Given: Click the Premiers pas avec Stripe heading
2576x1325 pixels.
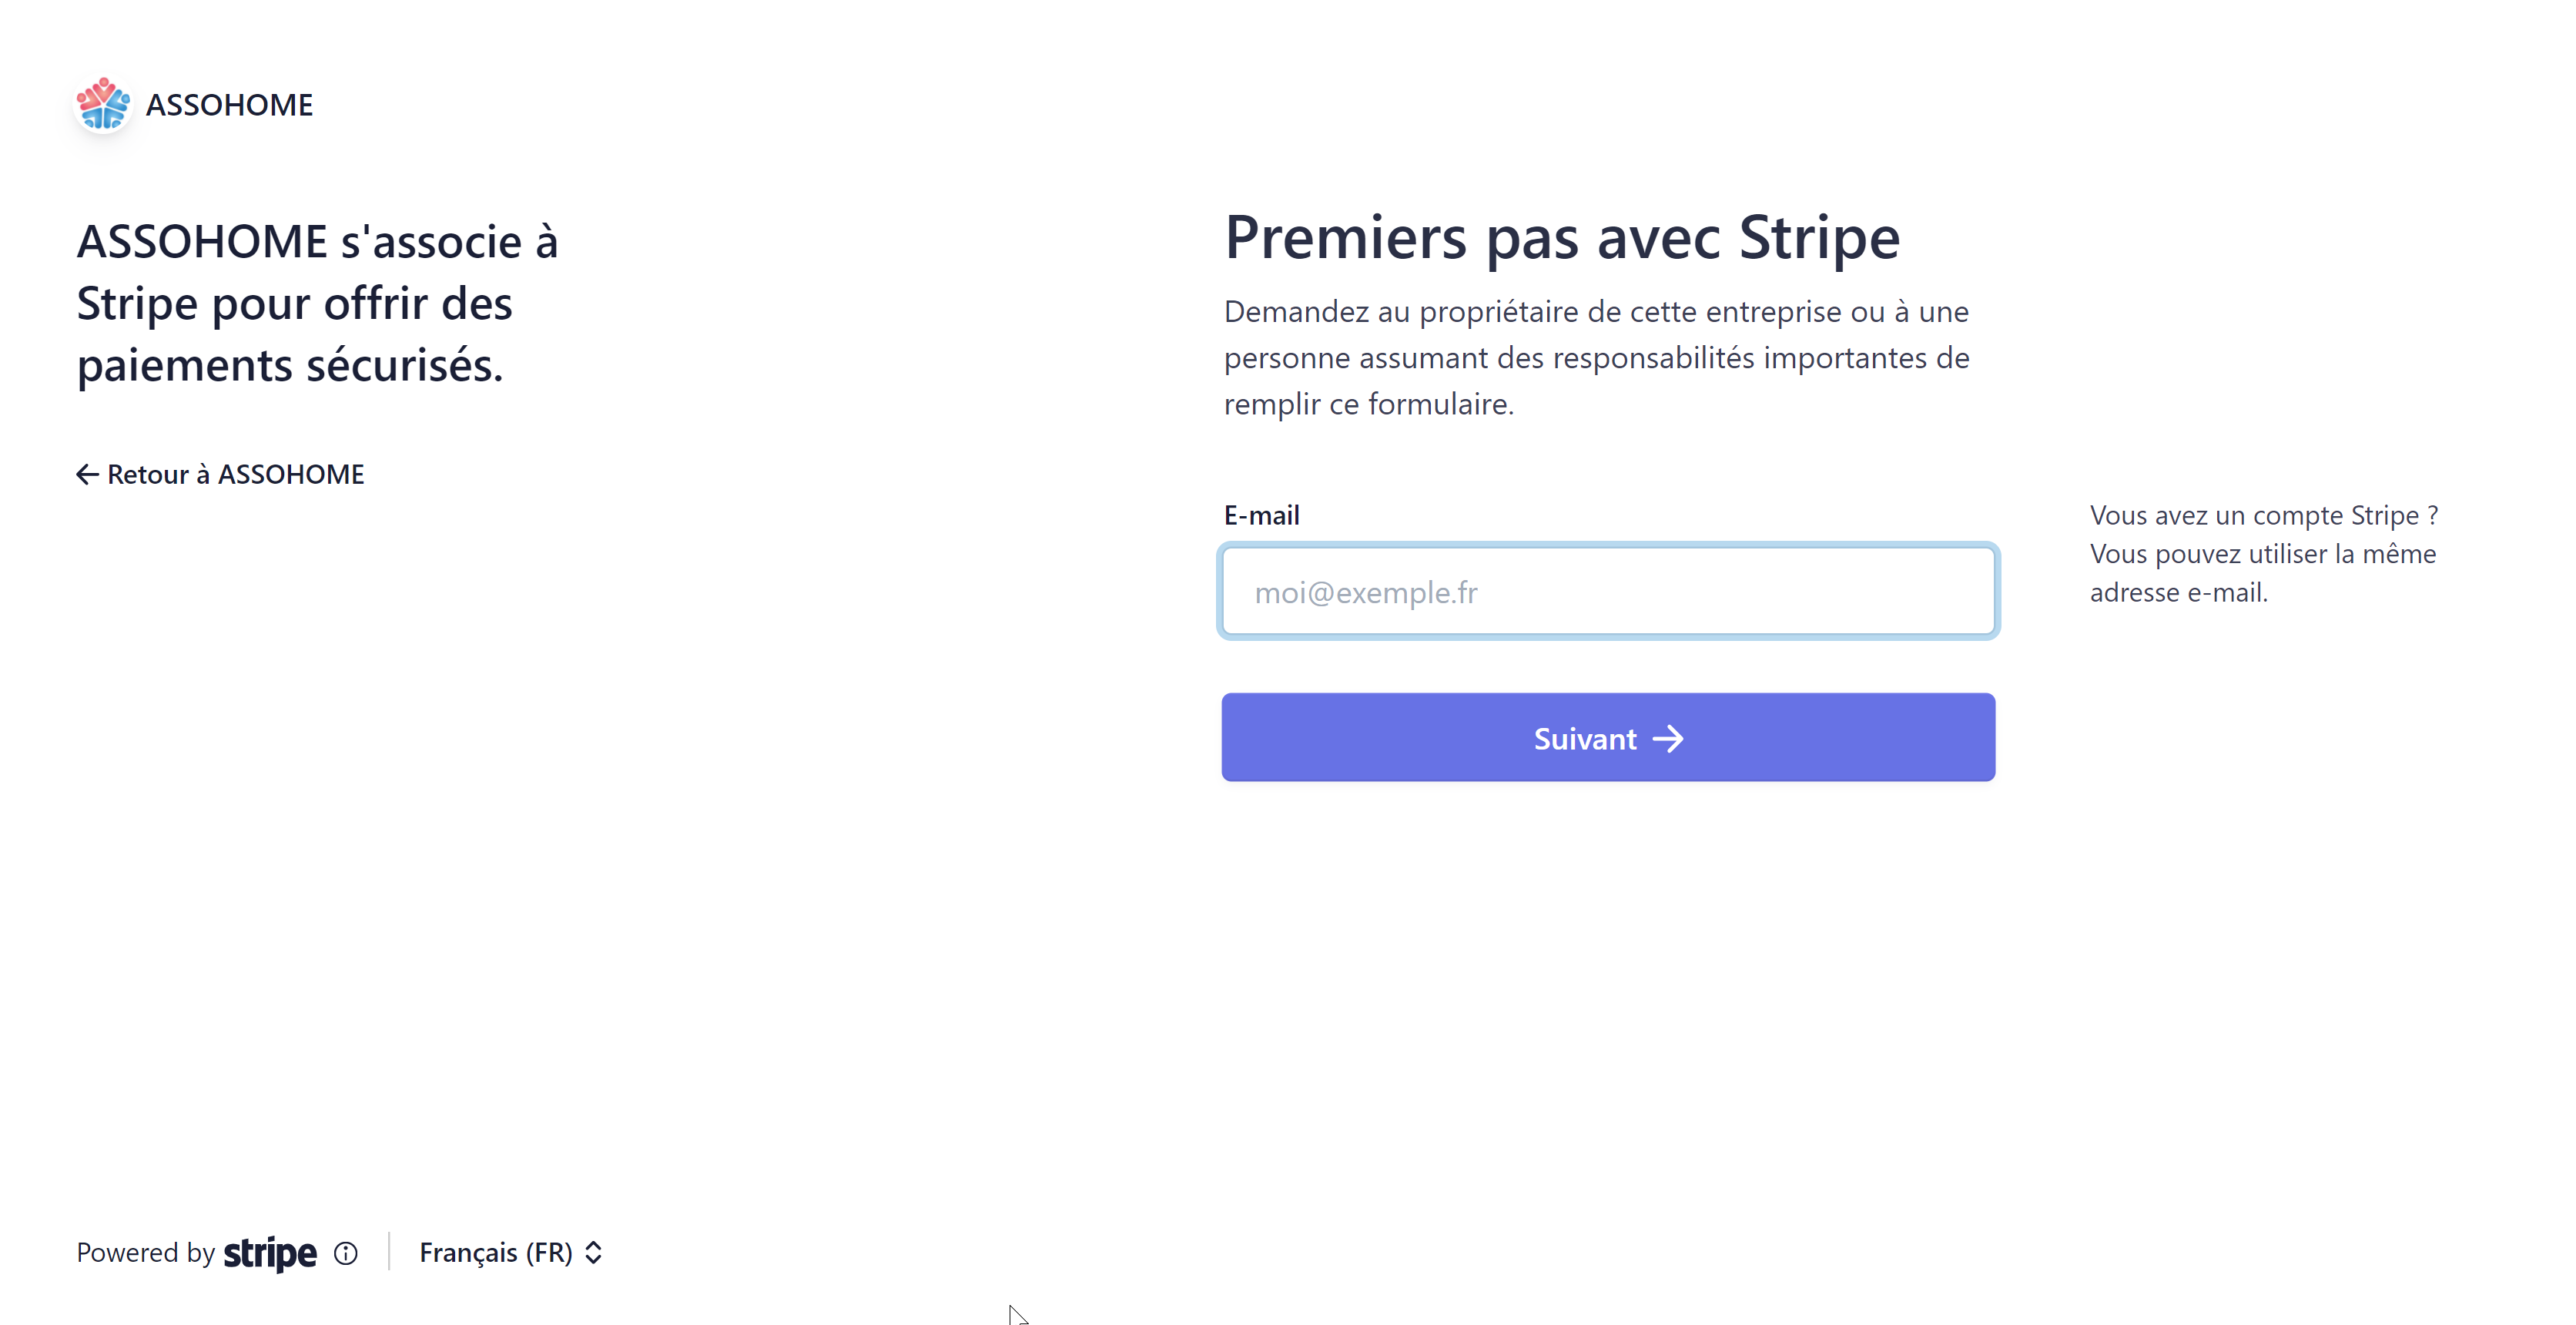Looking at the screenshot, I should click(x=1561, y=238).
